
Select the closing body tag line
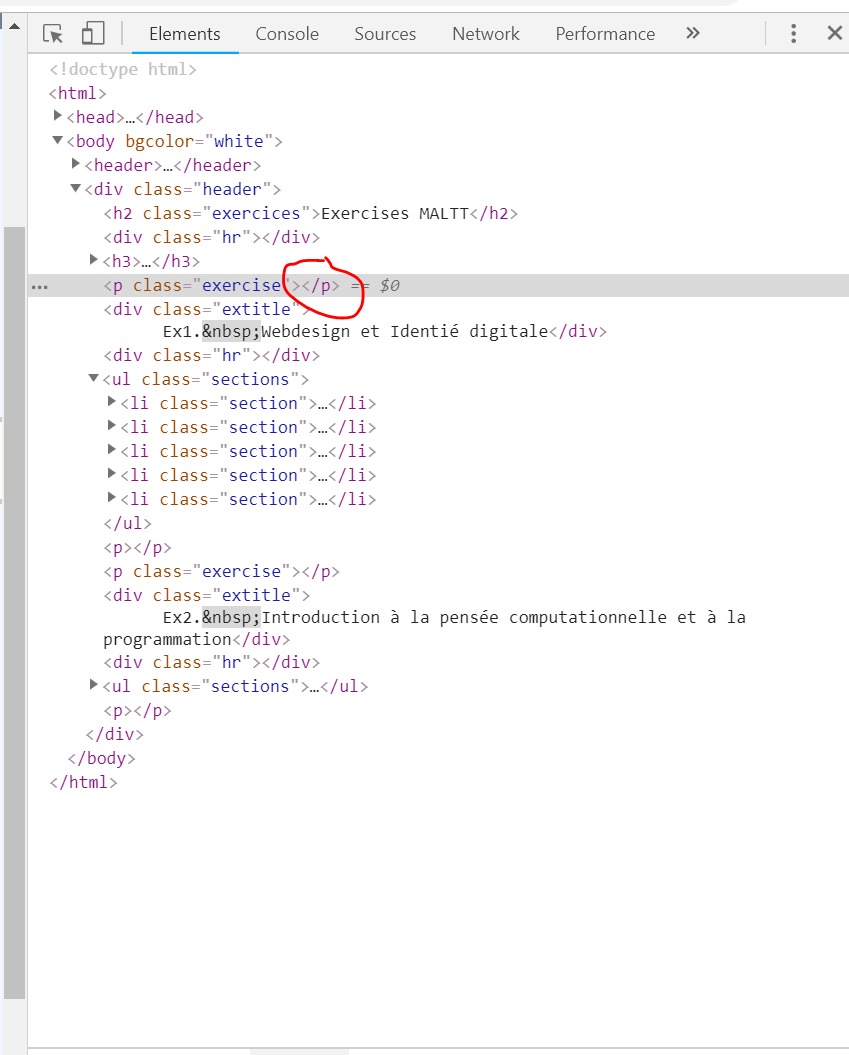pos(102,758)
